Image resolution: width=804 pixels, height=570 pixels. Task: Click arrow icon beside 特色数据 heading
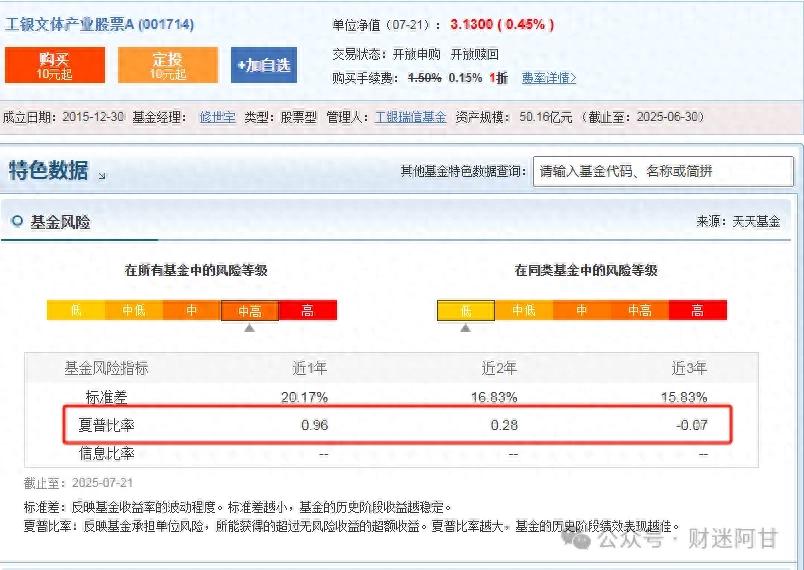tap(102, 176)
